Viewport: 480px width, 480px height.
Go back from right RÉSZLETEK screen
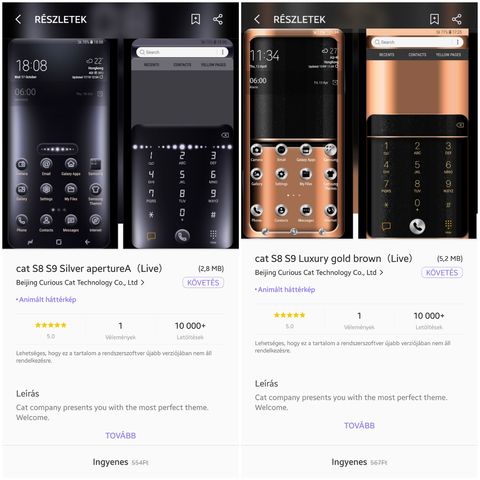[257, 19]
